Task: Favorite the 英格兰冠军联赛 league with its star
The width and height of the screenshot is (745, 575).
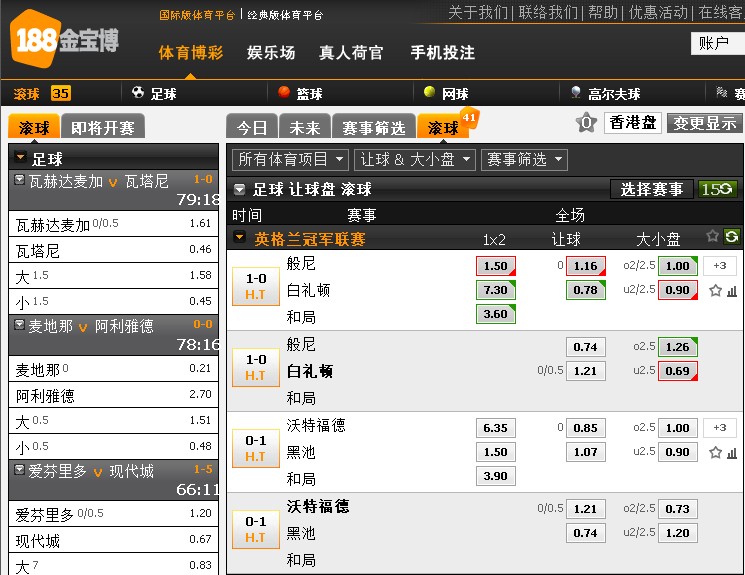Action: coord(712,236)
